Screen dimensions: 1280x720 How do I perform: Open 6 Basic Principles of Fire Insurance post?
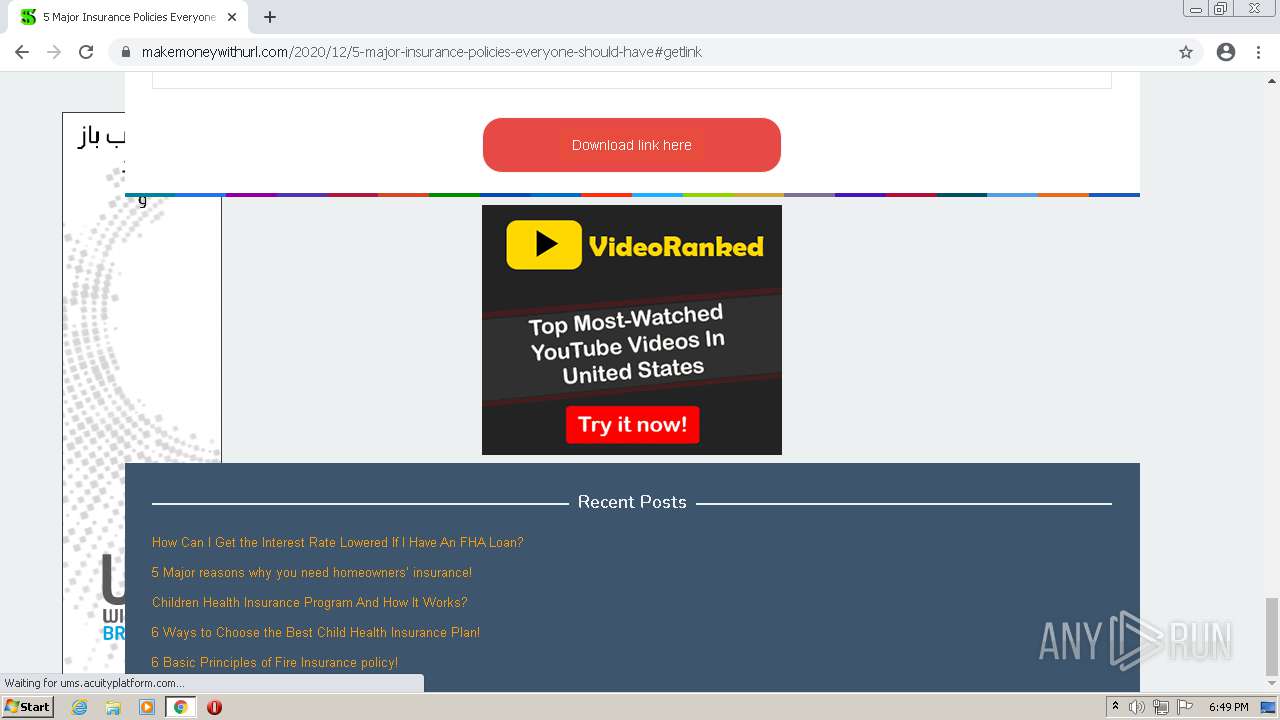point(275,662)
